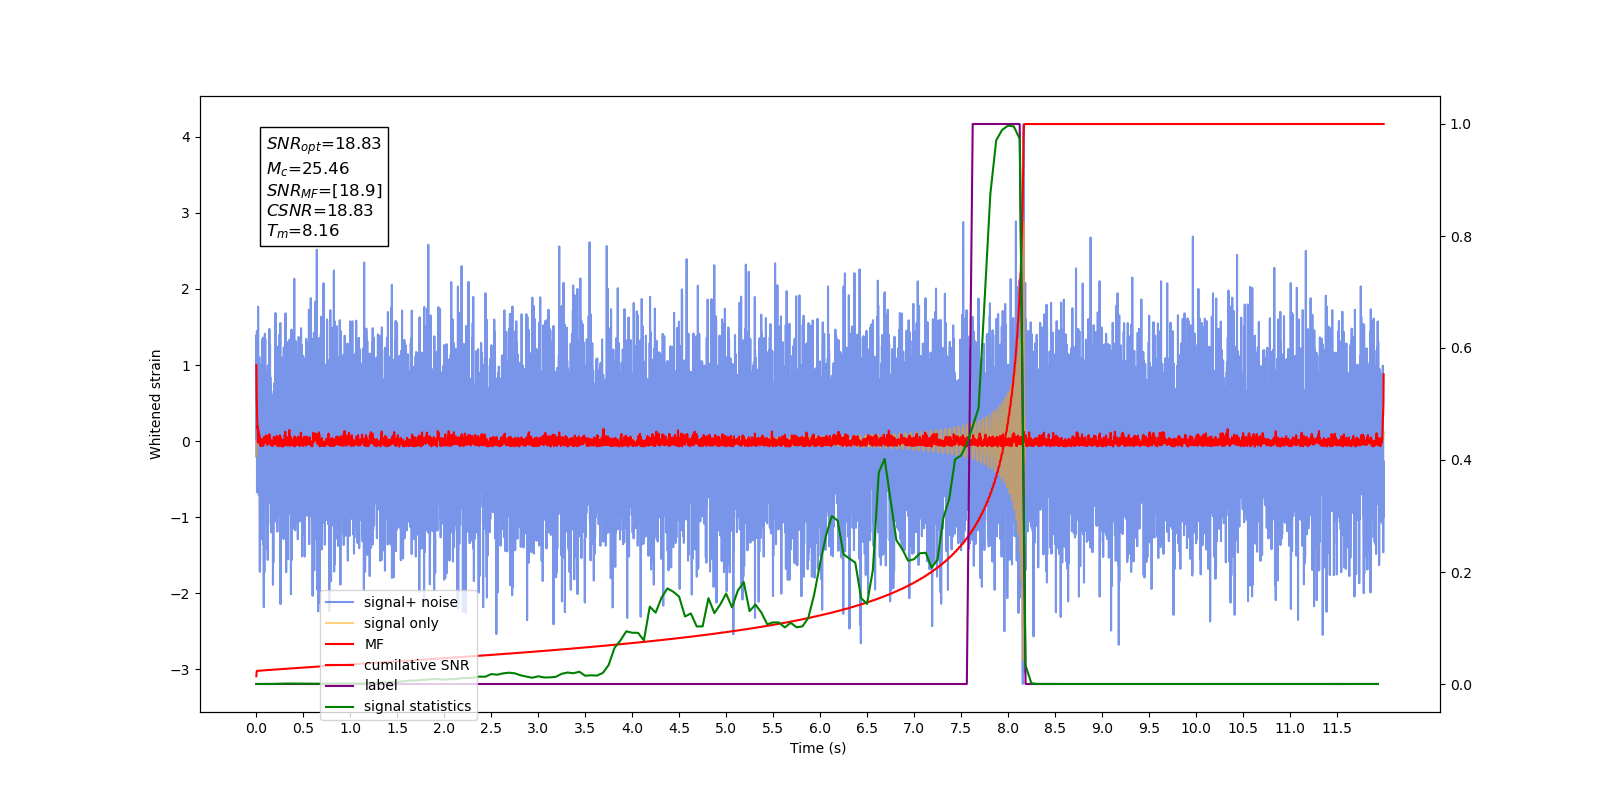
Task: Click the x-axis tick label 11.5
Action: [1337, 728]
